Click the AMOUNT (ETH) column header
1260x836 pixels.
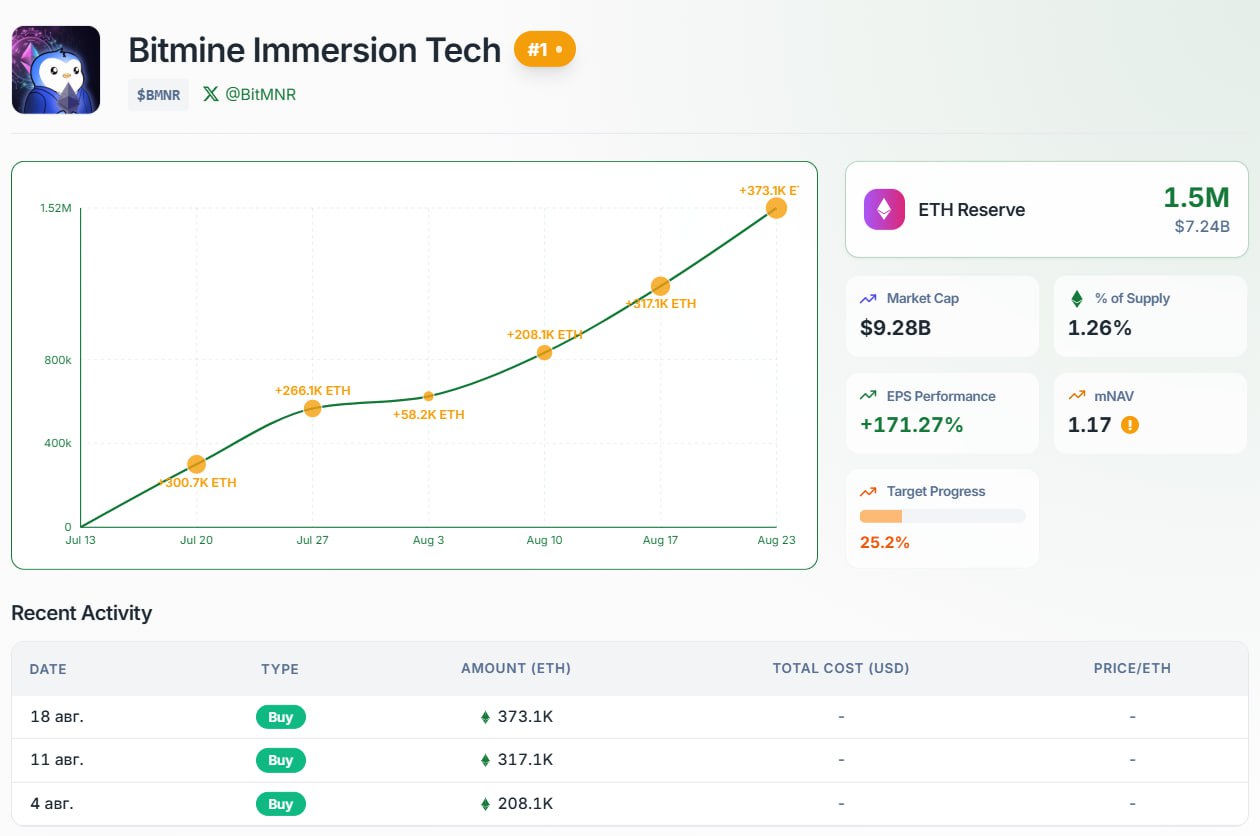(x=516, y=669)
